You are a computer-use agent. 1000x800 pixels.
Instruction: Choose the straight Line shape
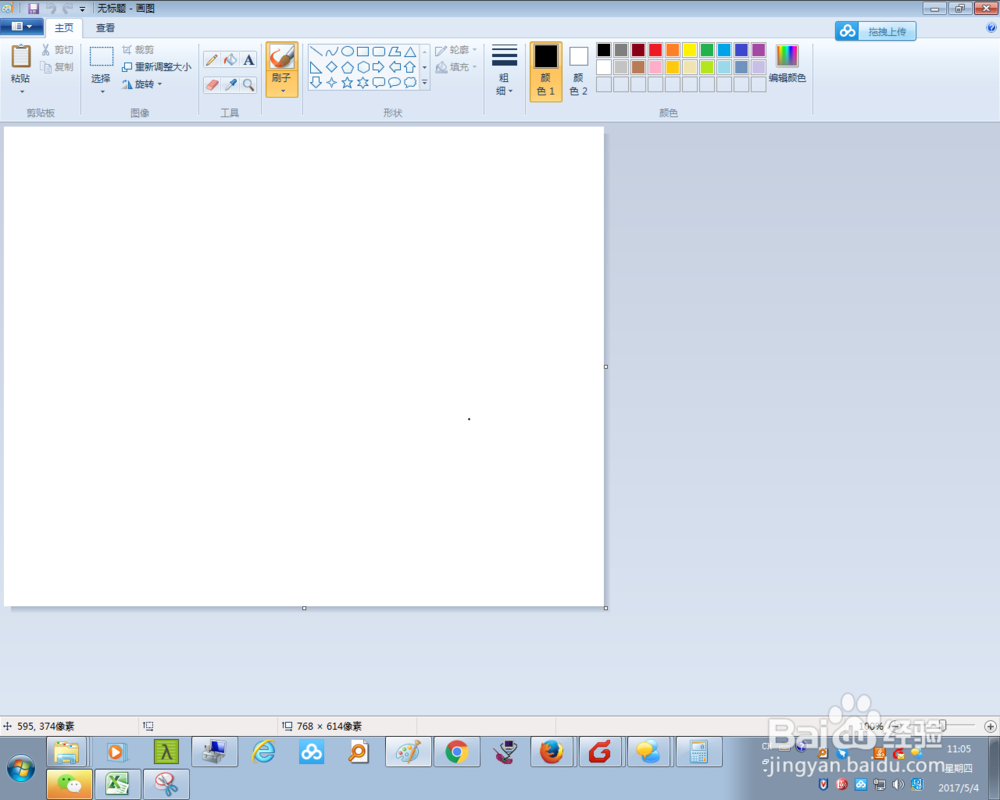(316, 52)
